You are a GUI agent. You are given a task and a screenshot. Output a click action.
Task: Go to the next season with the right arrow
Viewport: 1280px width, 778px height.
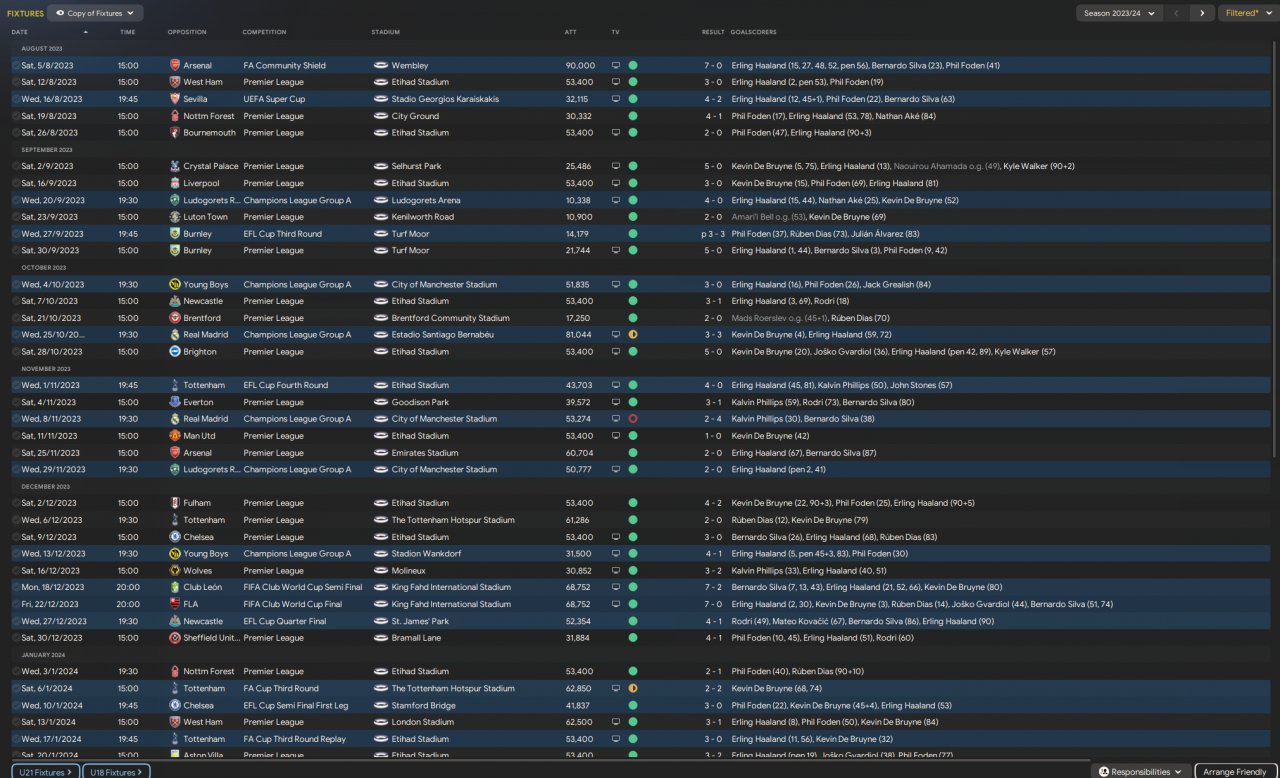[x=1202, y=13]
